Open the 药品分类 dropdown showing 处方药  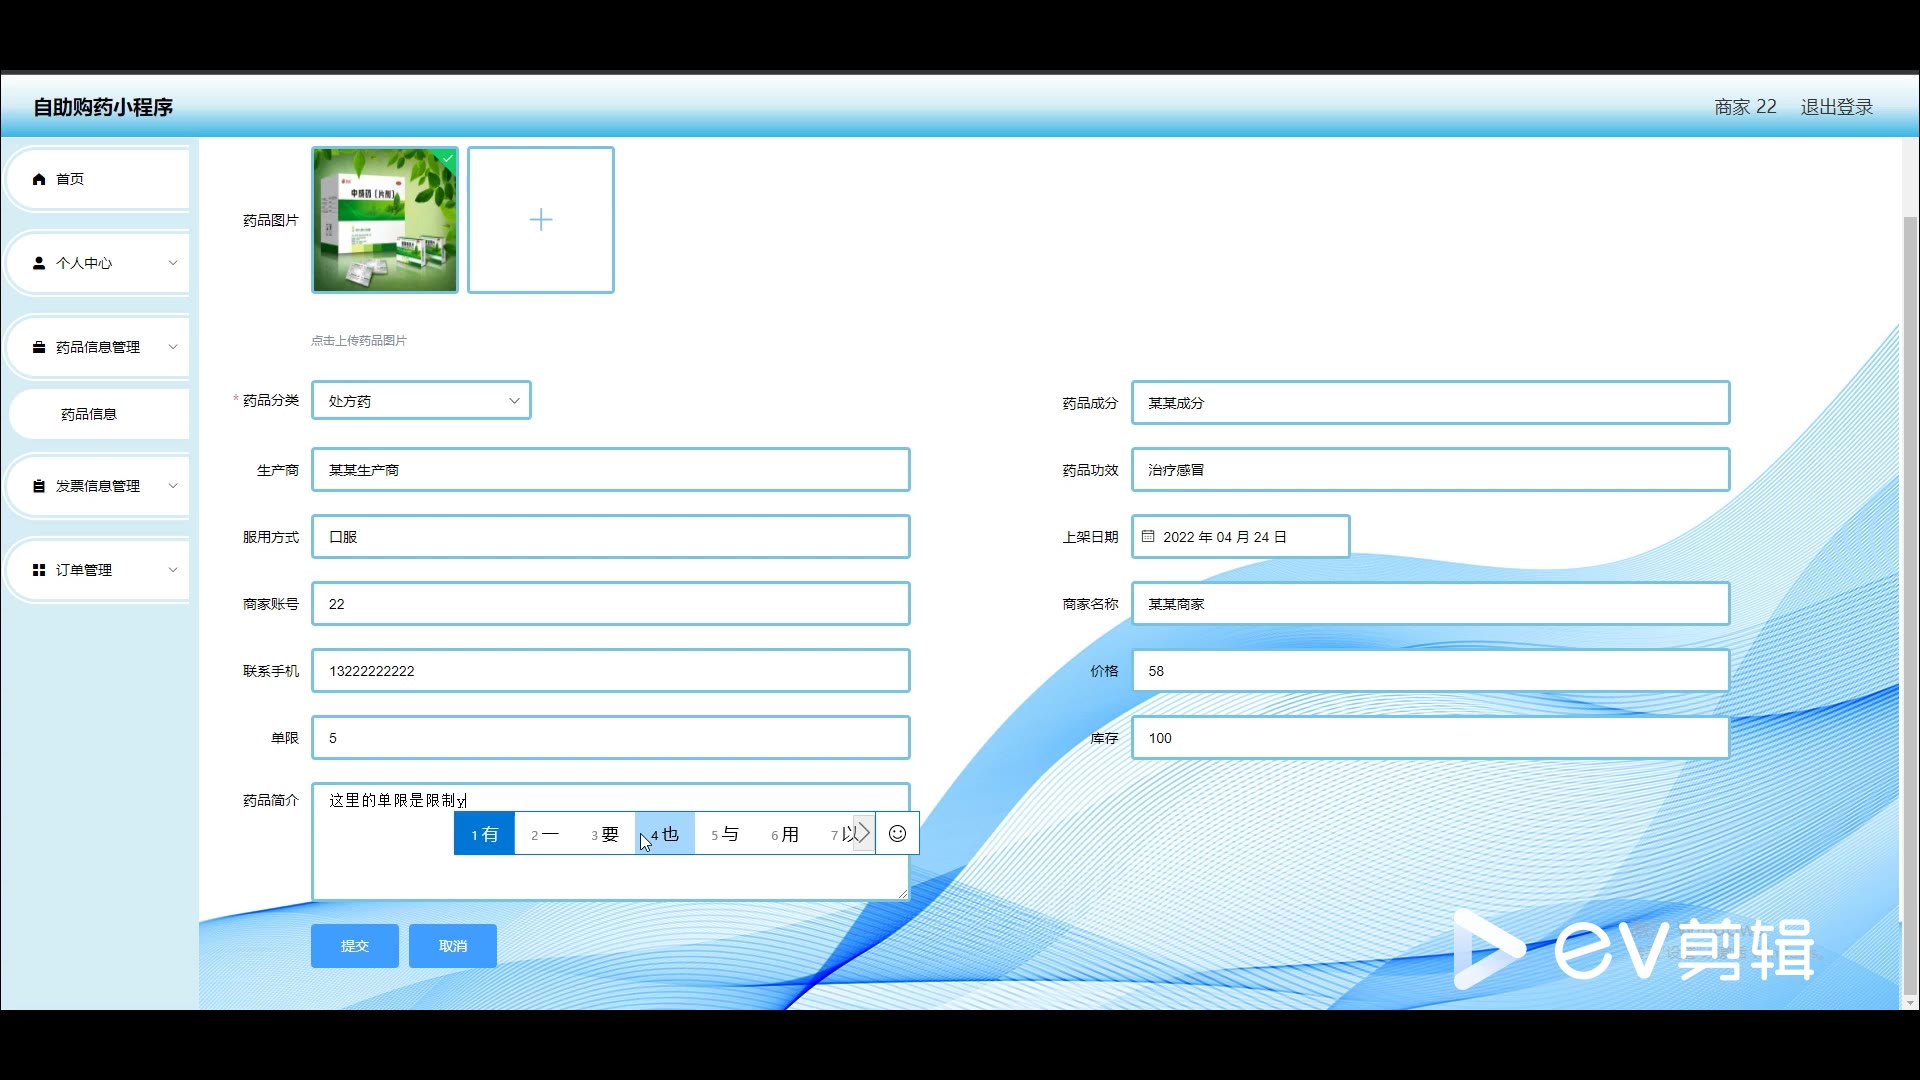click(421, 401)
